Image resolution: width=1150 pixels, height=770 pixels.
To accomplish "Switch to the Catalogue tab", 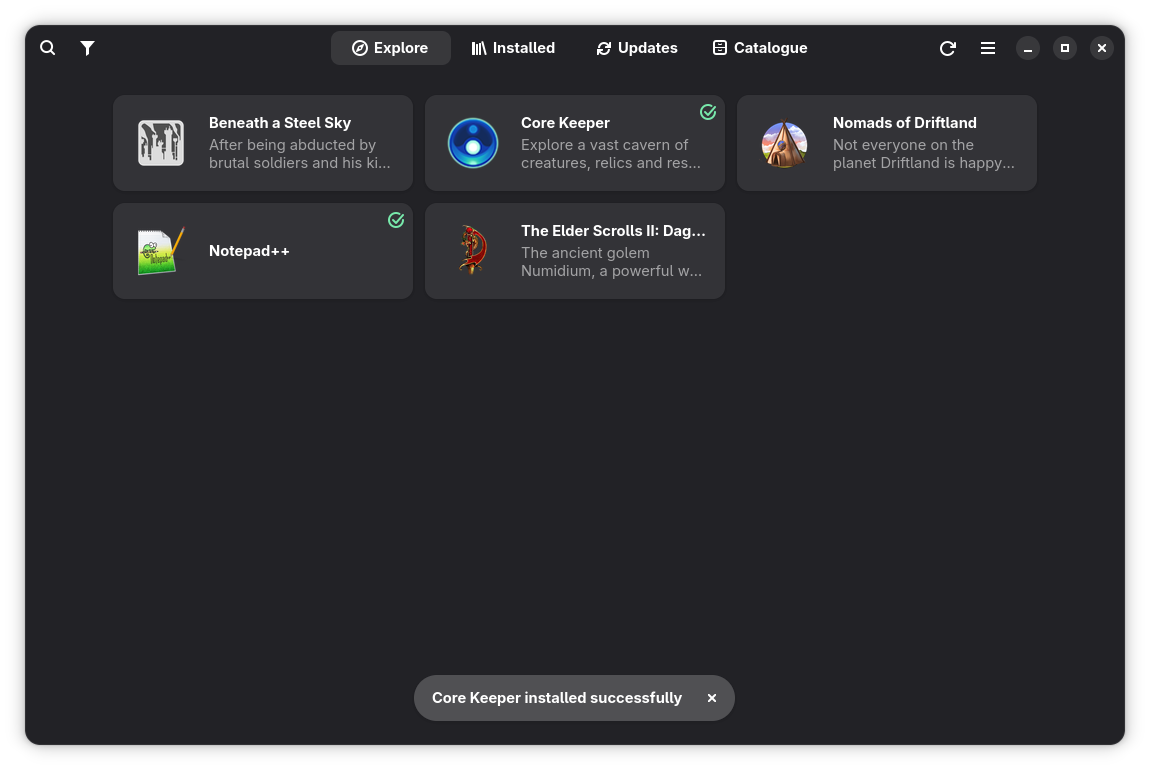I will tap(760, 48).
